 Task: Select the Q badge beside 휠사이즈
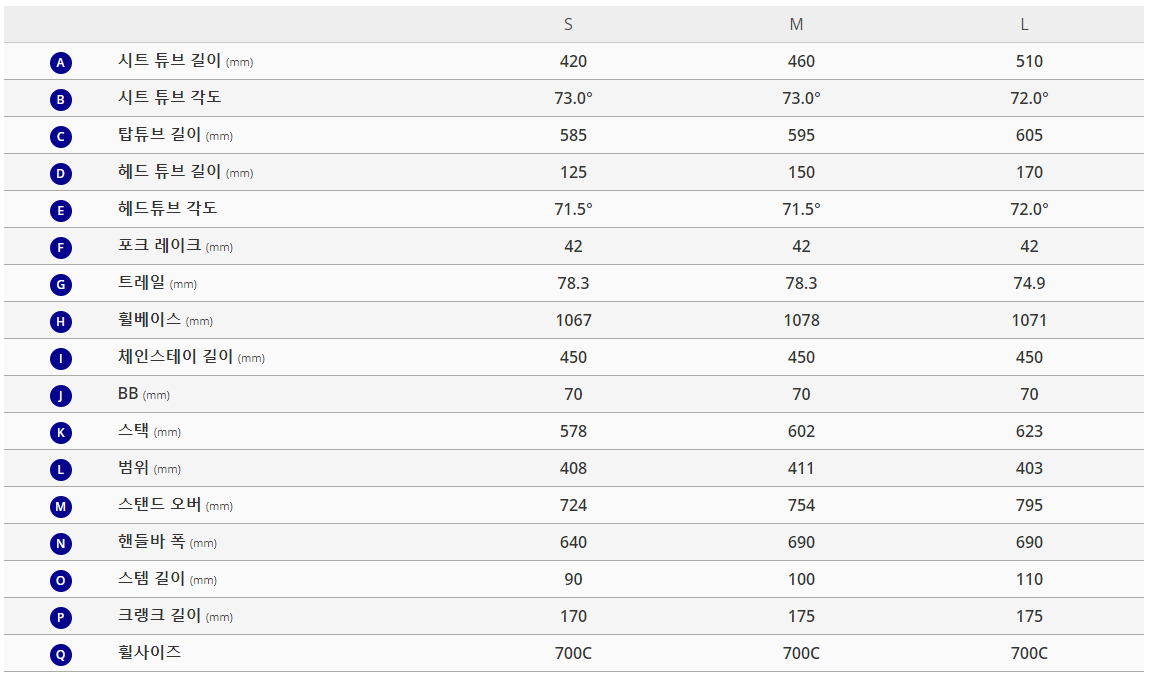pos(61,654)
